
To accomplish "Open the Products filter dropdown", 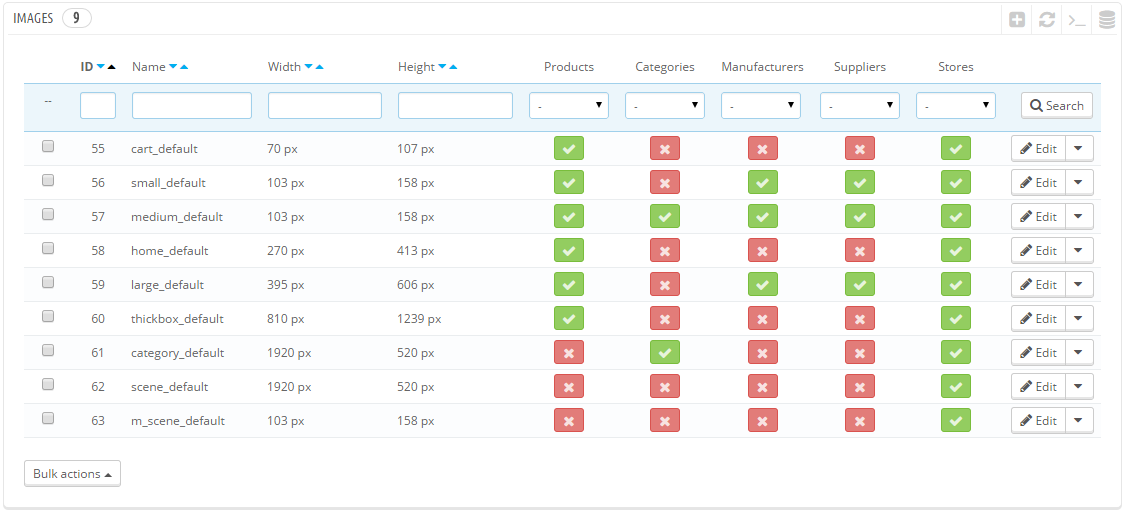I will tap(569, 105).
